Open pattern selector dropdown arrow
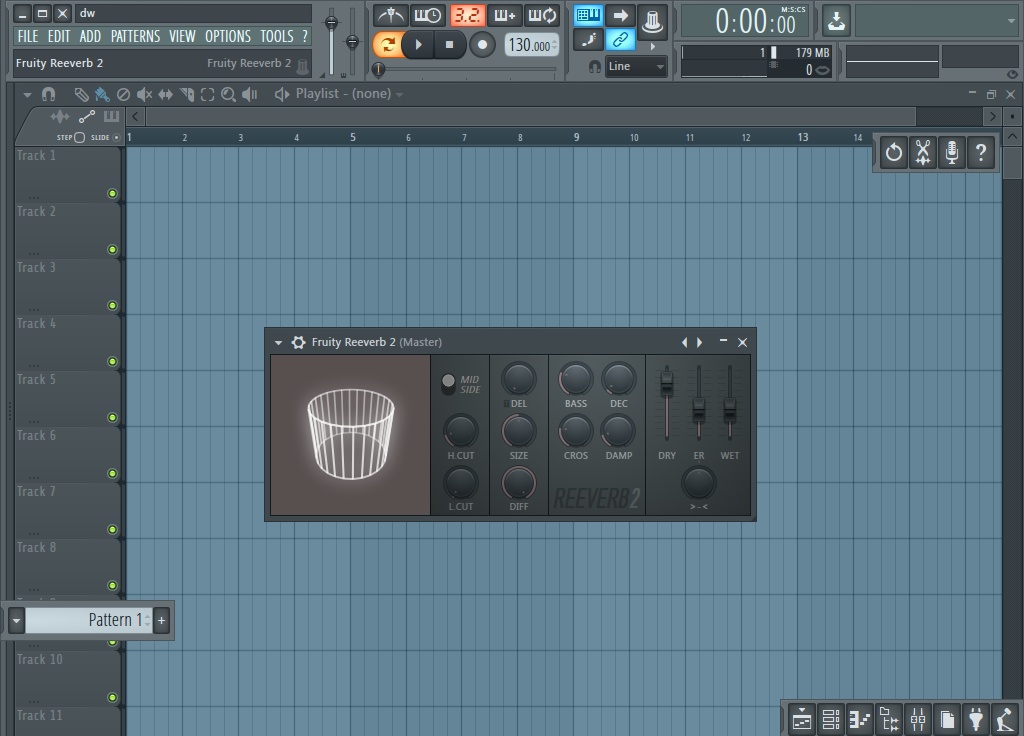The image size is (1024, 736). [x=16, y=620]
